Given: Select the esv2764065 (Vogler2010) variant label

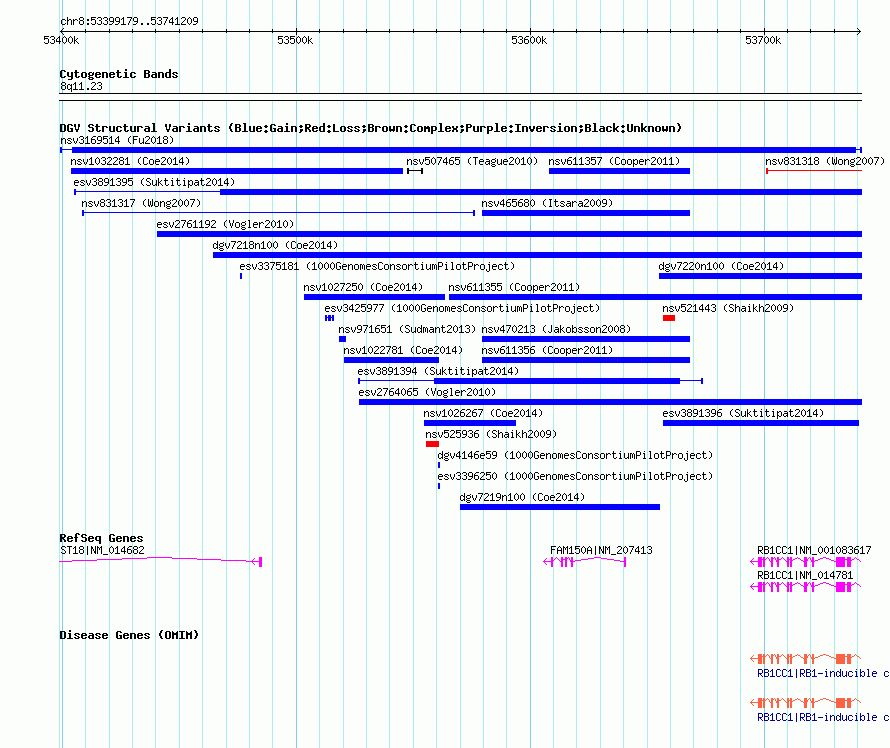Looking at the screenshot, I should coord(427,392).
